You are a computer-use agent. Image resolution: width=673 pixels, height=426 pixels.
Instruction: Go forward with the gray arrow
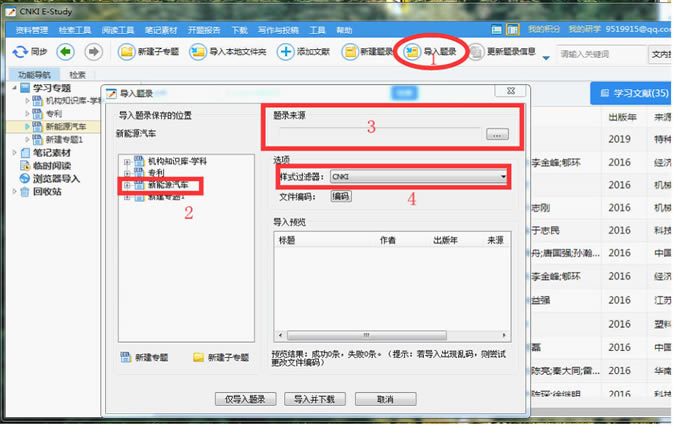94,52
